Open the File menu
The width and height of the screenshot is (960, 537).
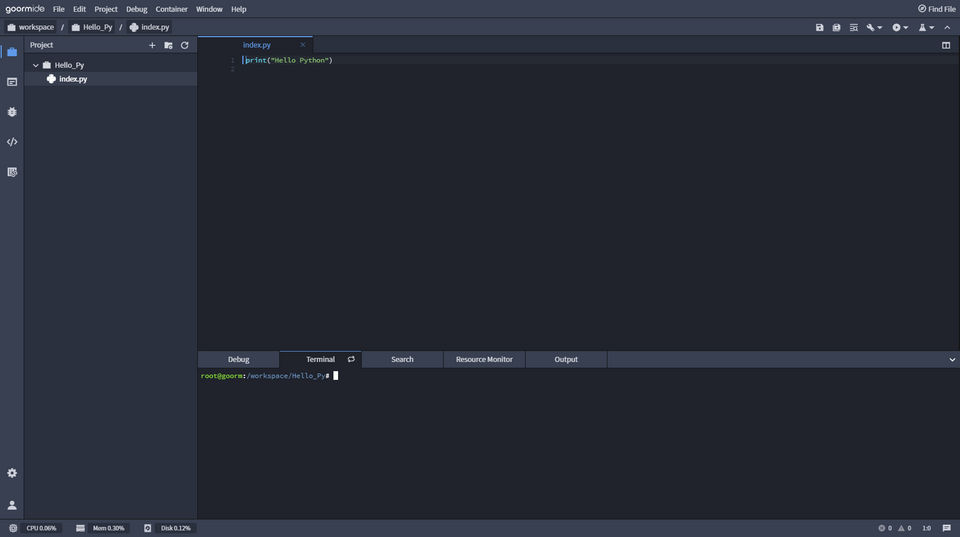tap(59, 9)
